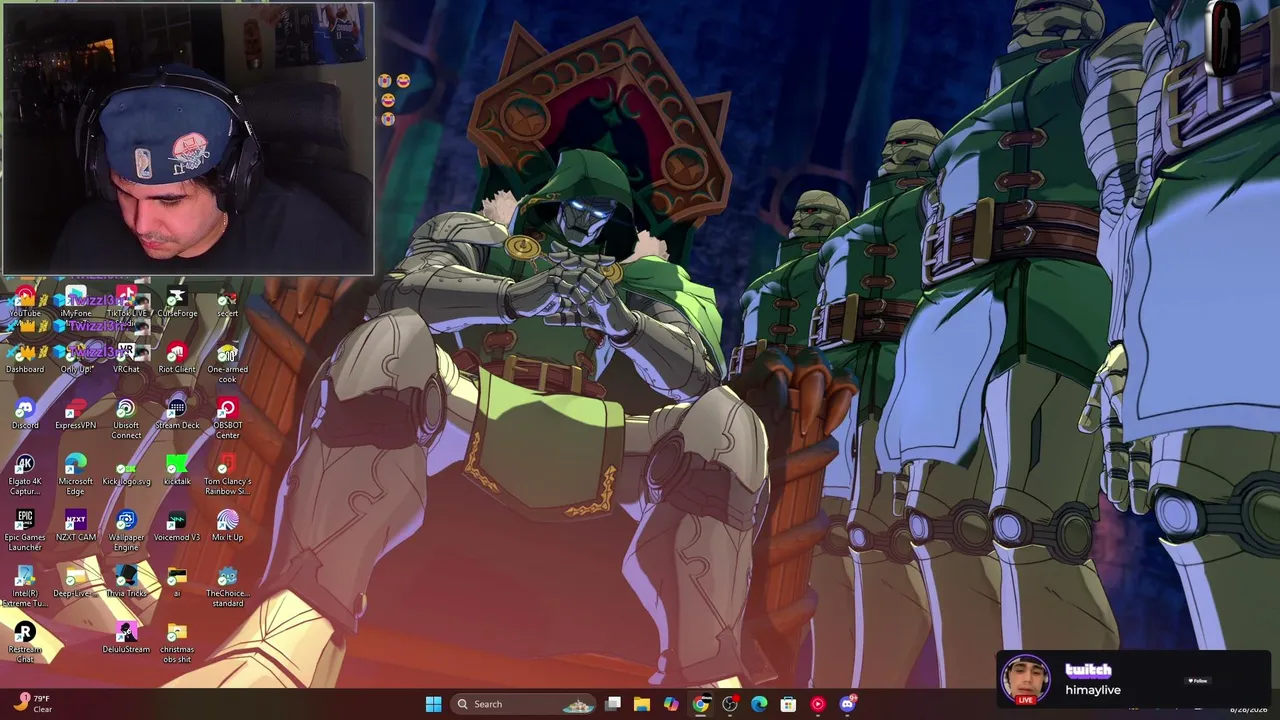The height and width of the screenshot is (720, 1280).
Task: Open the iMyFone desktop shortcut
Action: 76,301
